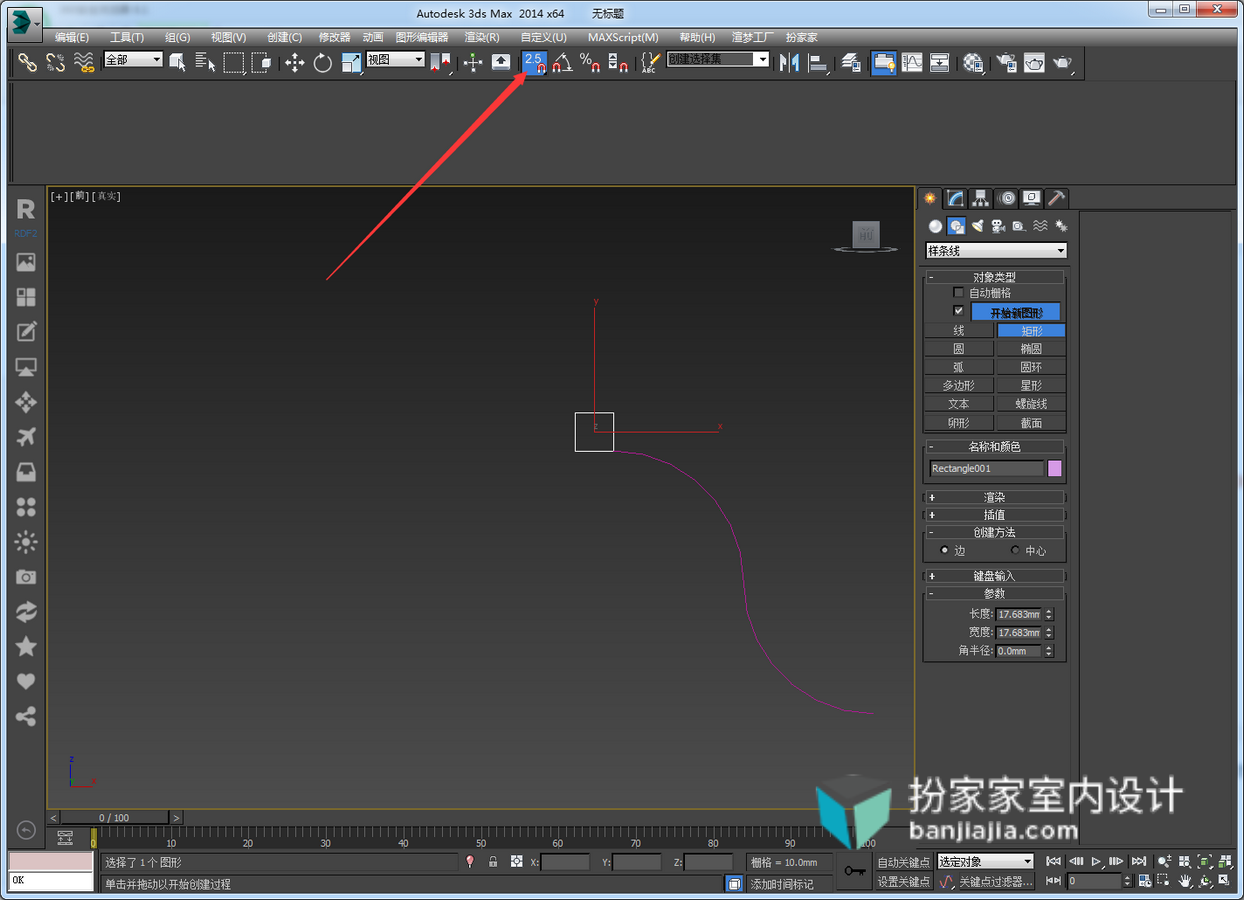The image size is (1244, 900).
Task: Toggle 自动关键点 auto key mode
Action: [904, 862]
